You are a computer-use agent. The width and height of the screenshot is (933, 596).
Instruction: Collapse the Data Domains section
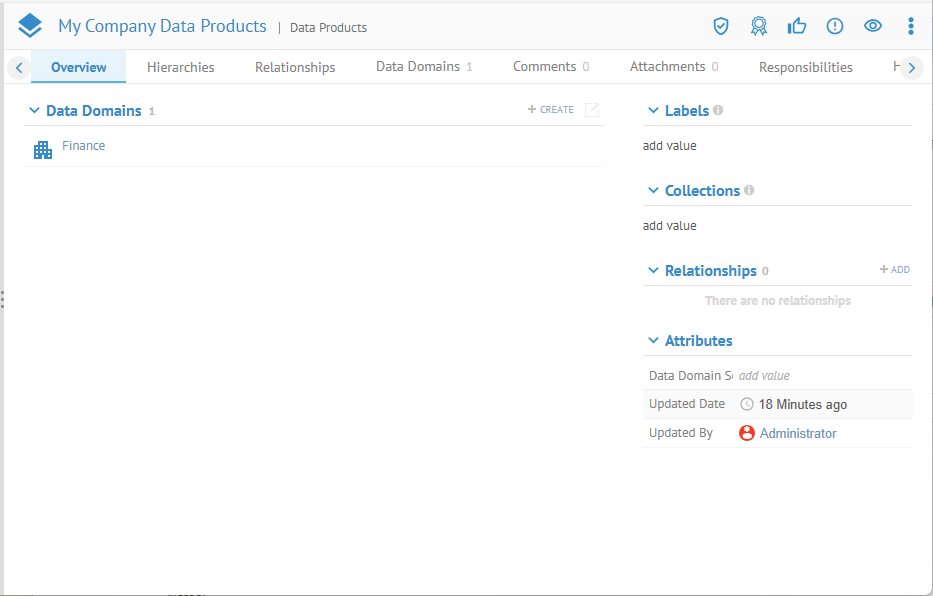tap(35, 111)
